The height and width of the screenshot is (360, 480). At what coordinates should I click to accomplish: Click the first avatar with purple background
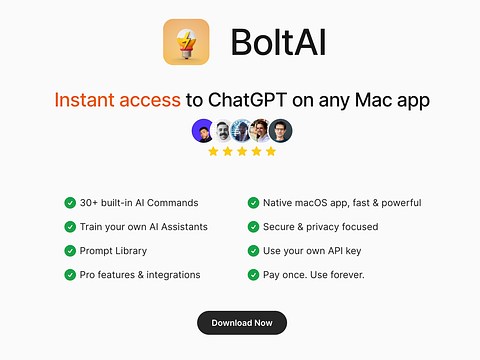click(202, 131)
